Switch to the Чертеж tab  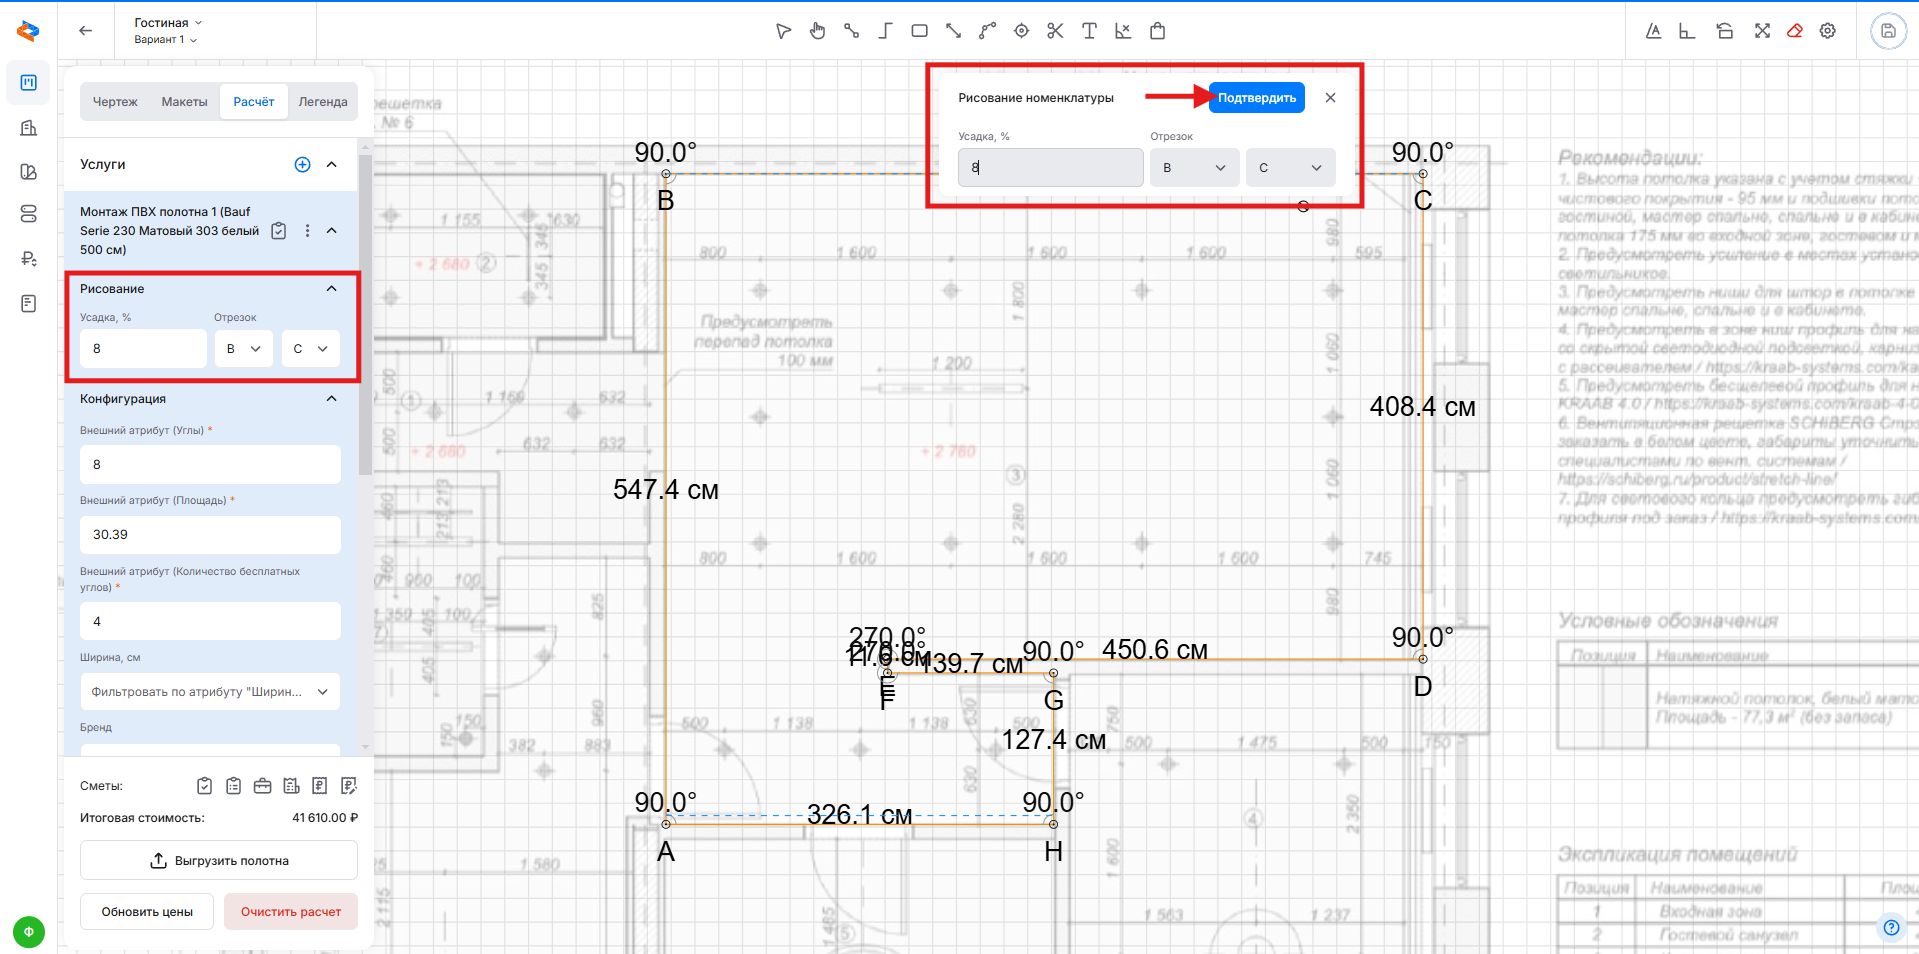tap(115, 102)
